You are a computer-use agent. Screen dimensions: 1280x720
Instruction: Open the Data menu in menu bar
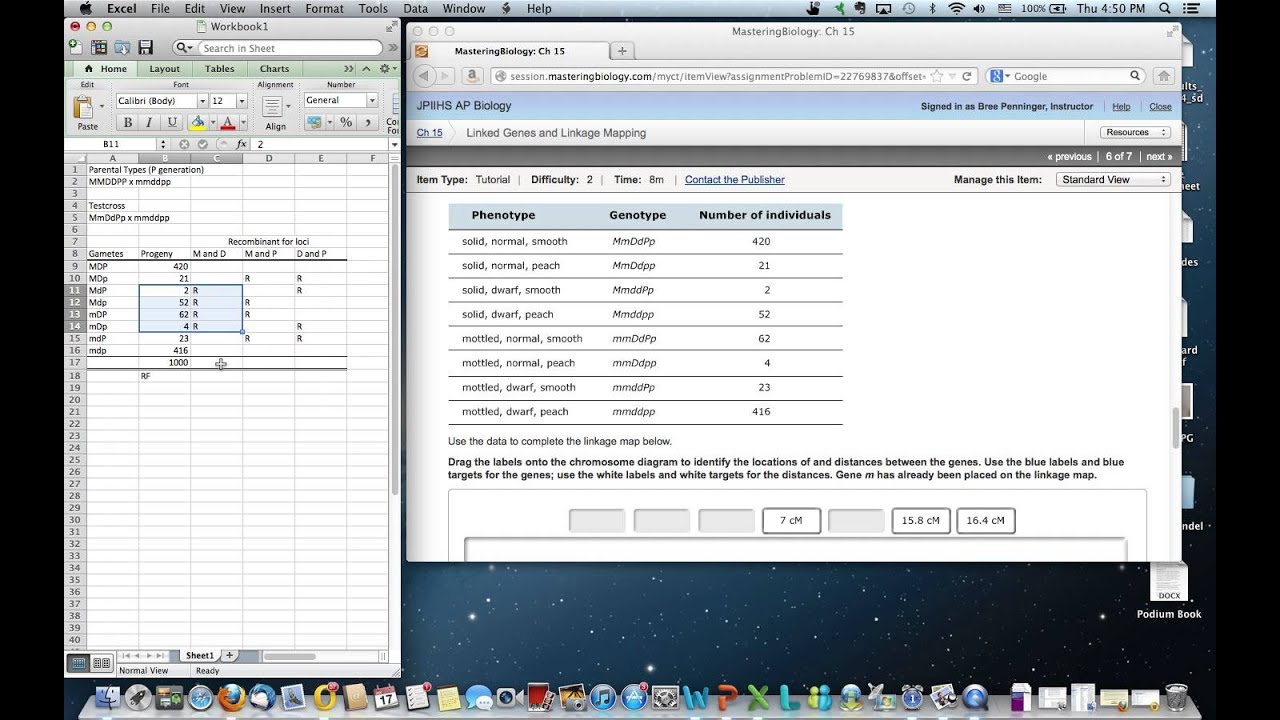pos(416,9)
